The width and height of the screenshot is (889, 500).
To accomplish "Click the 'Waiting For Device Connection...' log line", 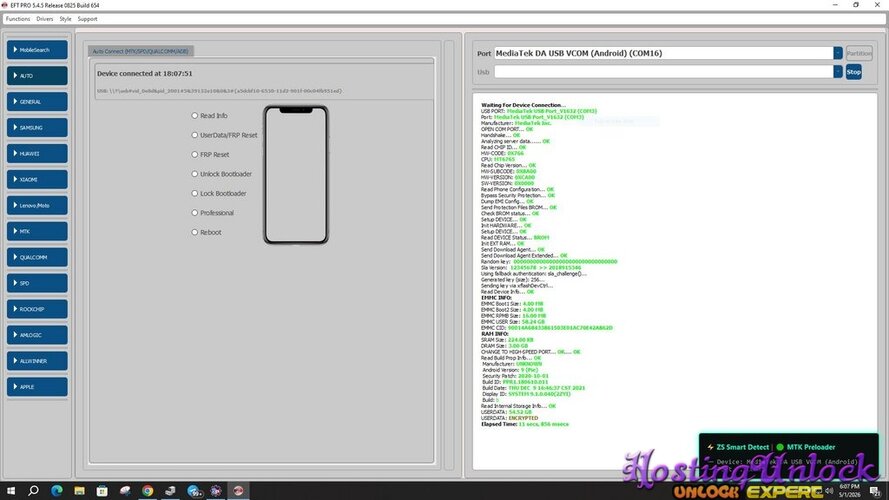I will pyautogui.click(x=523, y=105).
